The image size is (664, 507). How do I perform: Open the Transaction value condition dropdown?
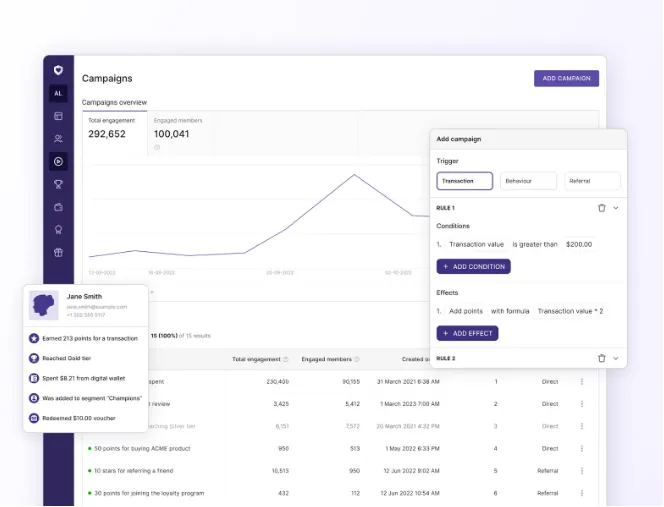(476, 244)
